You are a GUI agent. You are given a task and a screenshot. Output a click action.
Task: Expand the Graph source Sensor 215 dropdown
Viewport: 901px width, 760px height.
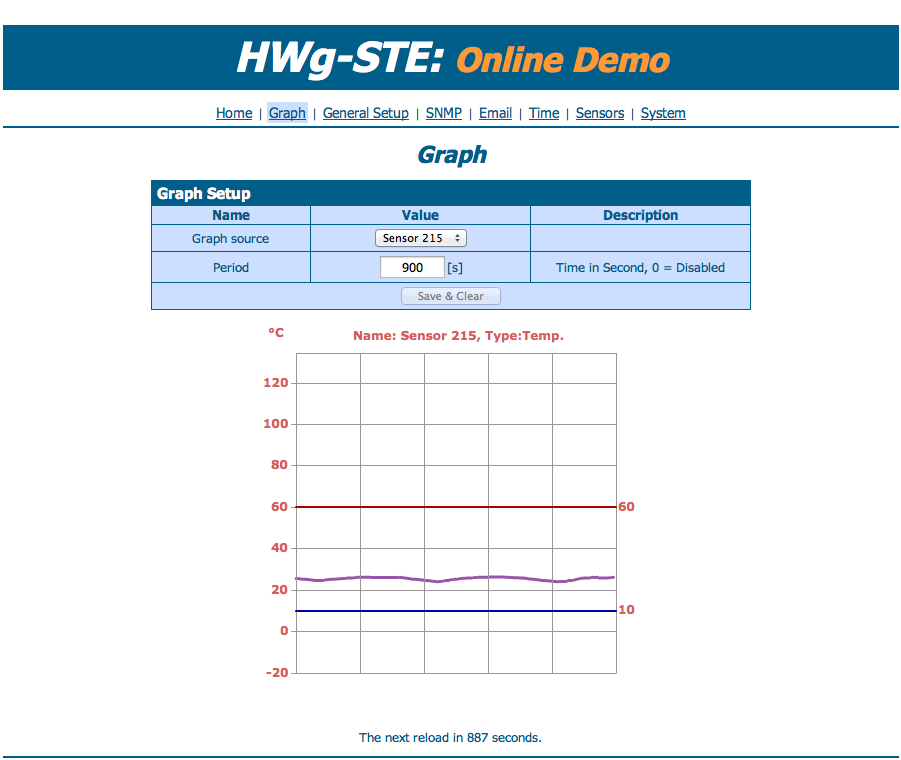point(421,238)
